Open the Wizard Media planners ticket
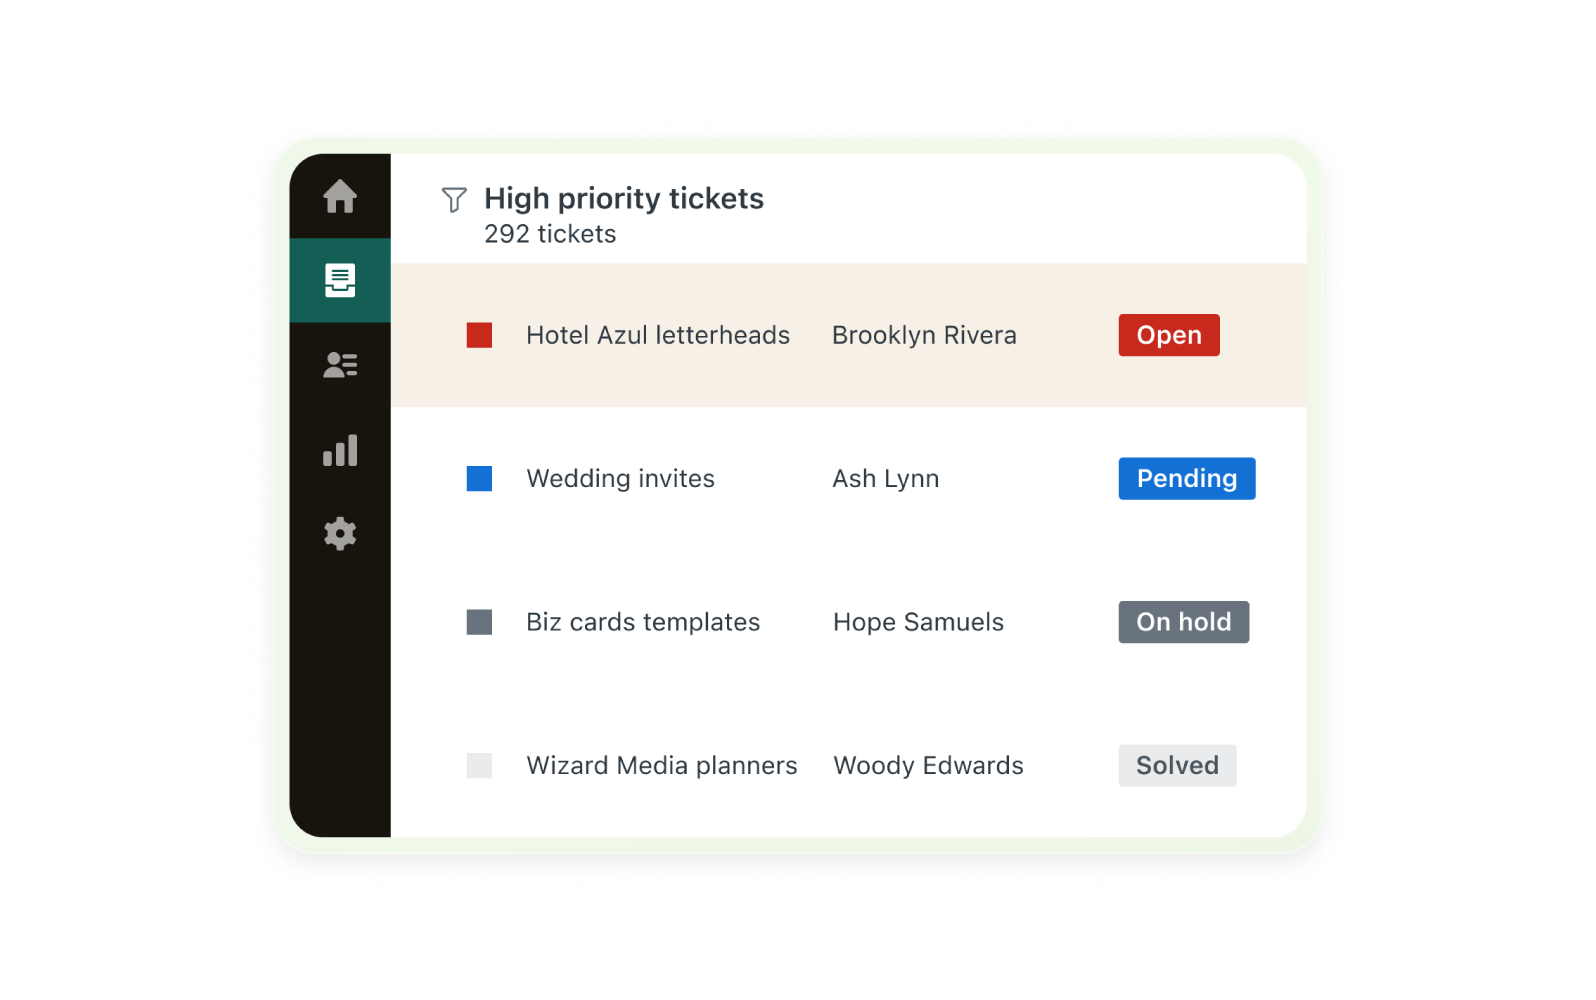1596x1000 pixels. click(x=661, y=766)
